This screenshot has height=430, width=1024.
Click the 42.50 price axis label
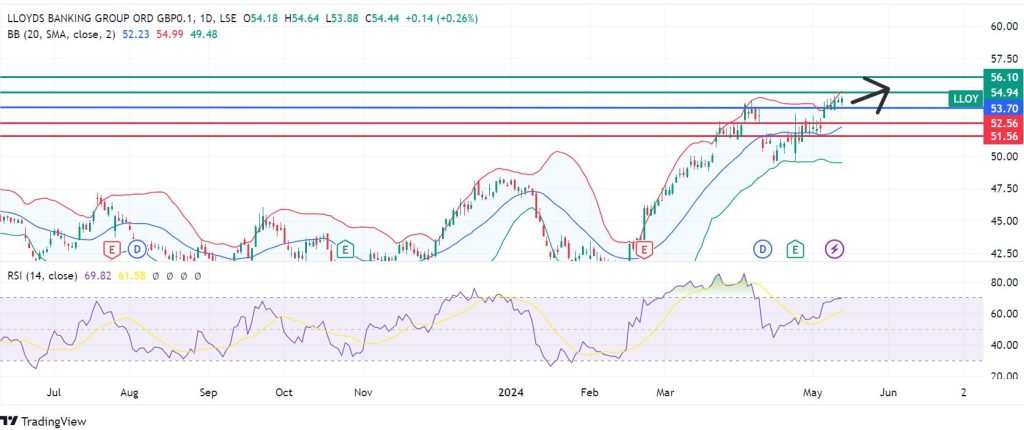click(x=1004, y=254)
